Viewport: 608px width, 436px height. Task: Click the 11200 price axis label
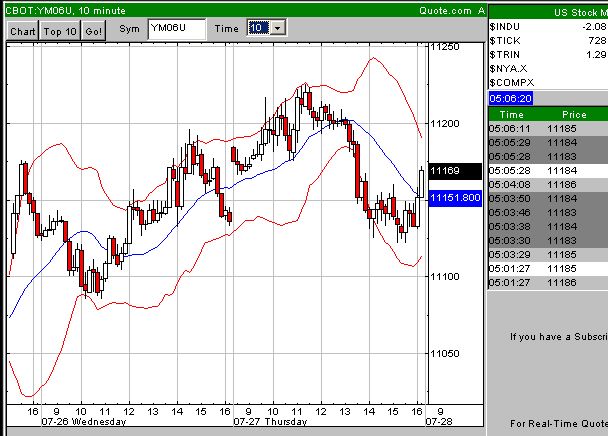[445, 123]
